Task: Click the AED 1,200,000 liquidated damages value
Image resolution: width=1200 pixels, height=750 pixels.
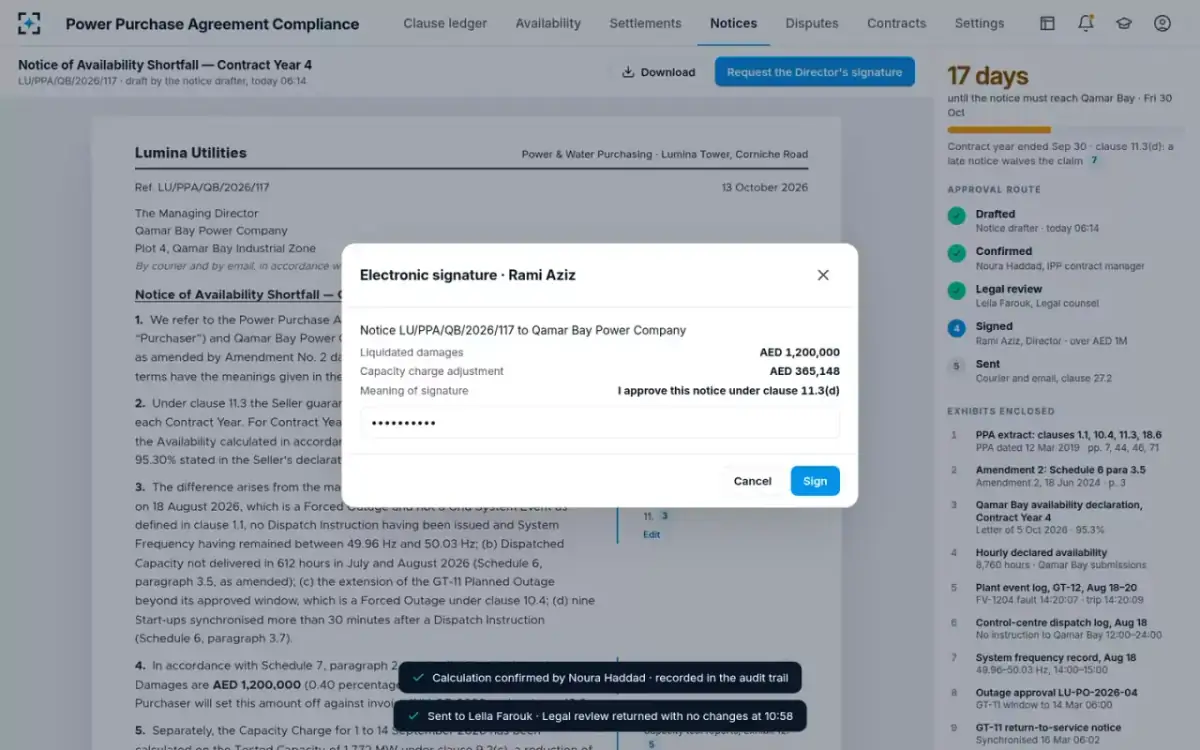Action: tap(799, 353)
